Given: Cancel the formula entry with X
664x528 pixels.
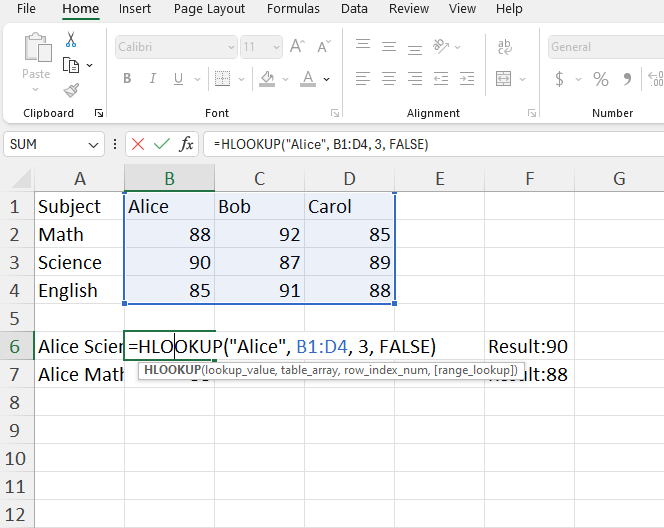Looking at the screenshot, I should coord(138,144).
